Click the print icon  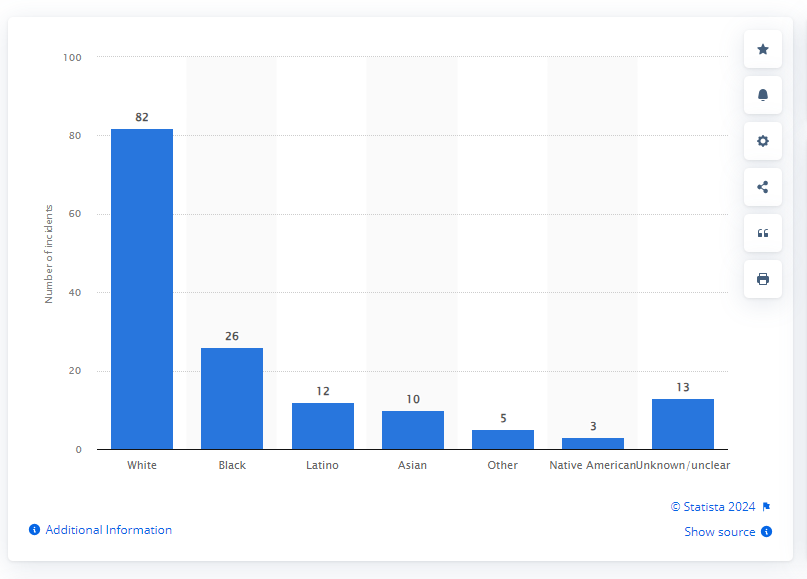[763, 279]
